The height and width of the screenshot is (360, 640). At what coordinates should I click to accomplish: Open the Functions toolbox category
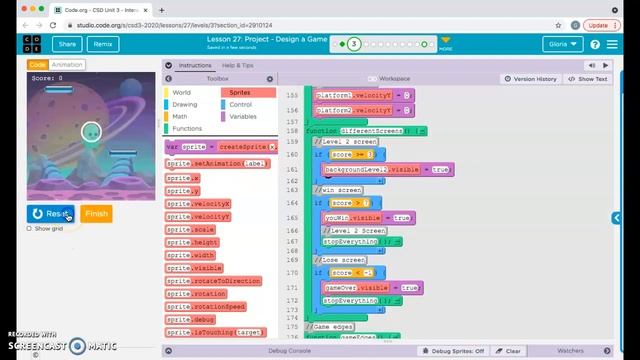(x=187, y=129)
